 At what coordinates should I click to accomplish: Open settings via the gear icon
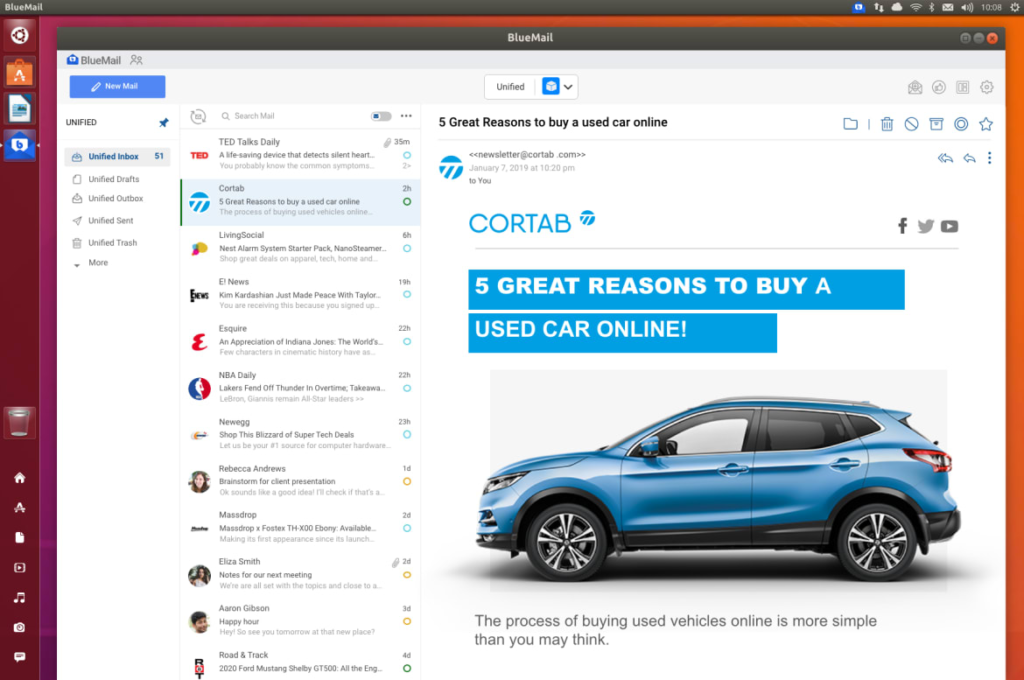987,87
